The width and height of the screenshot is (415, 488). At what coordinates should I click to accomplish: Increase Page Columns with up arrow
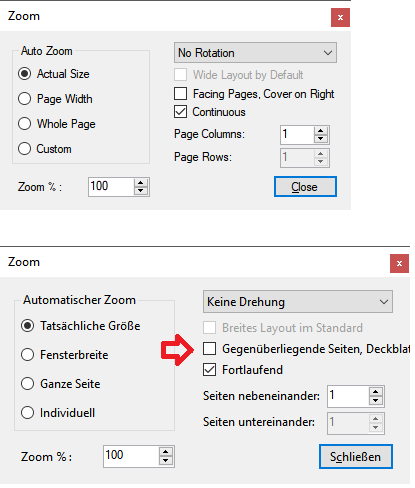(321, 131)
